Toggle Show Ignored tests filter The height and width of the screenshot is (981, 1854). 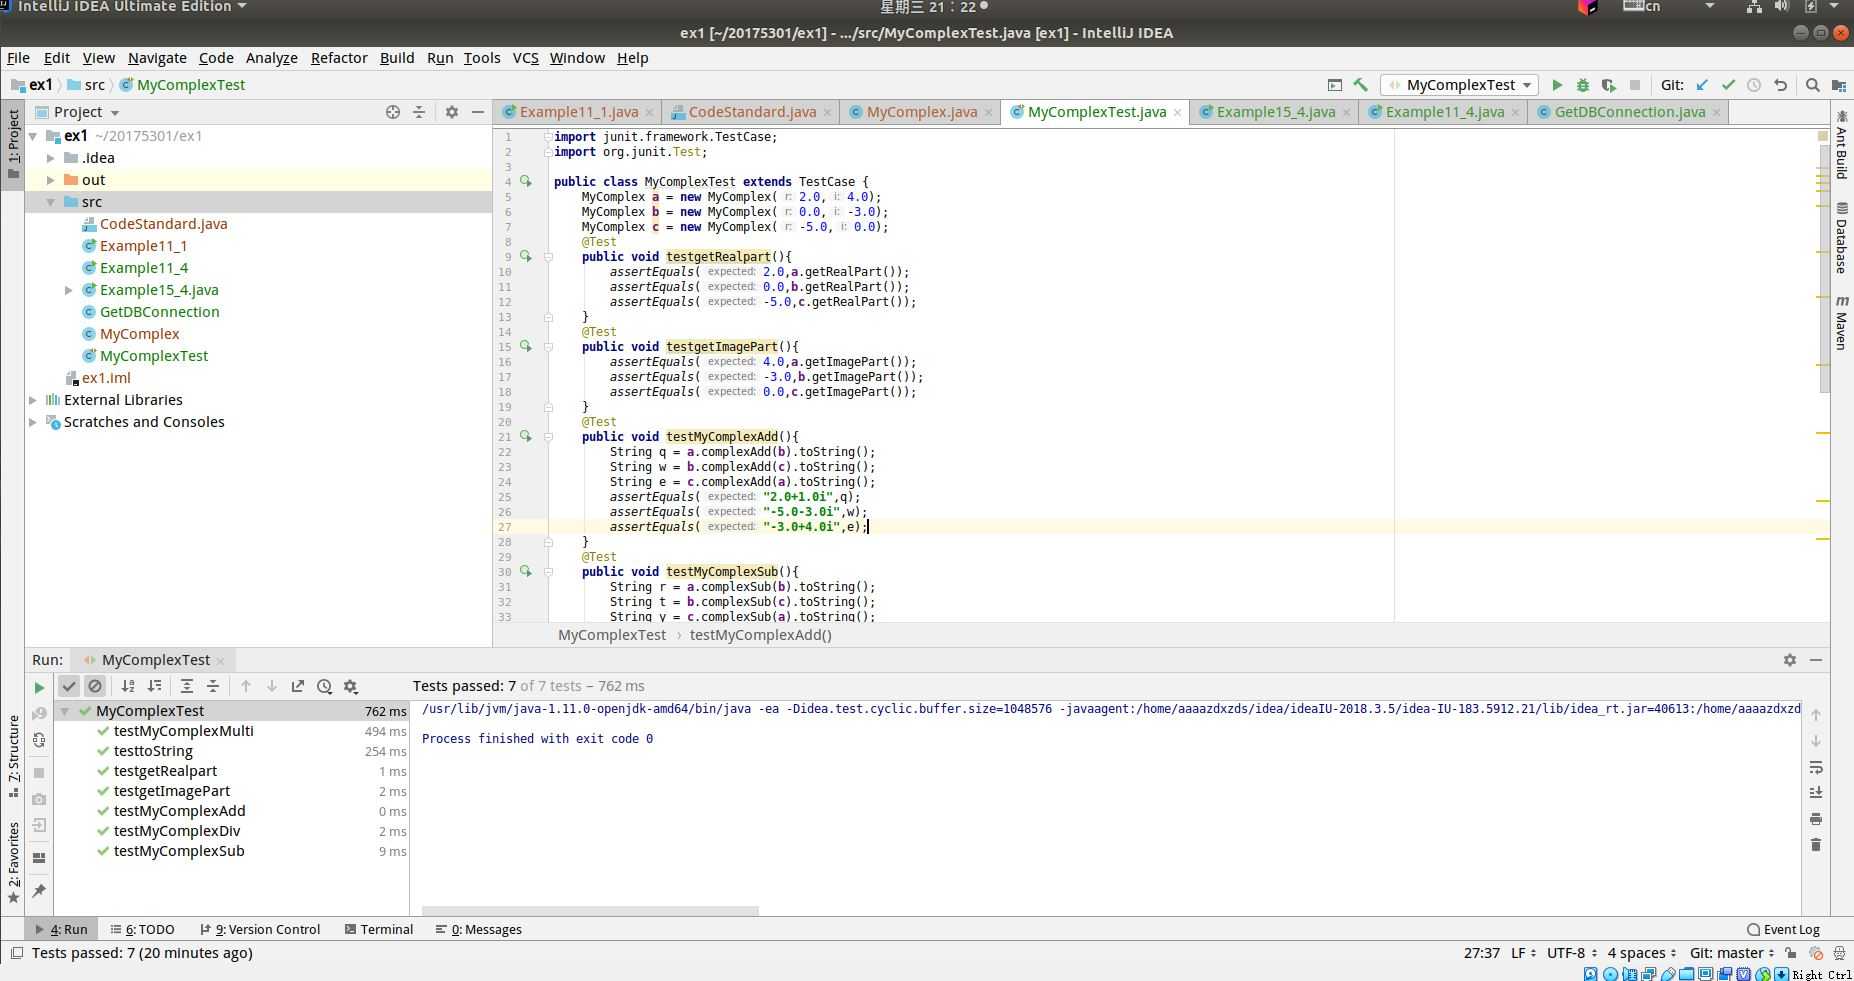pyautogui.click(x=95, y=686)
